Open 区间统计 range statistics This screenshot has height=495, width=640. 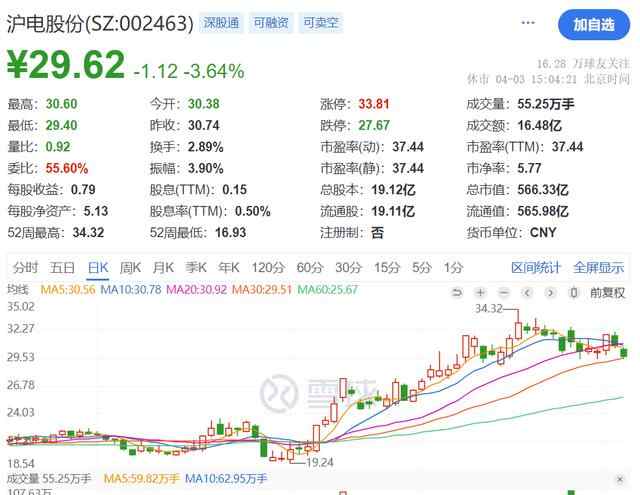tap(536, 267)
